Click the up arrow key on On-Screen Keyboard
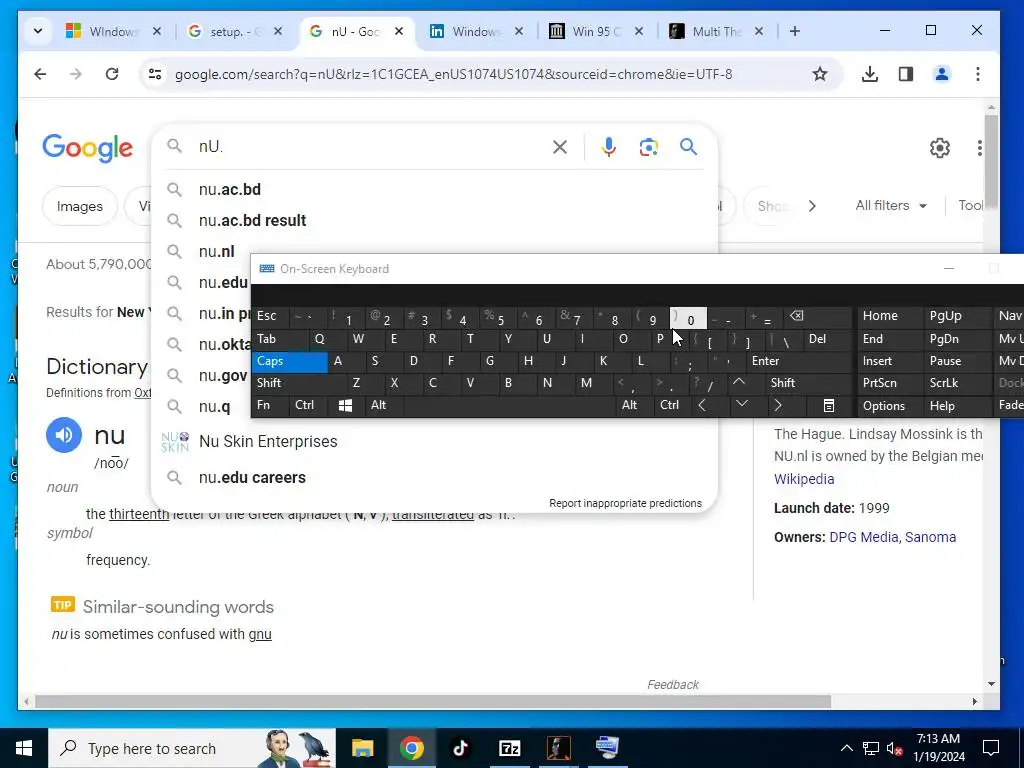1024x768 pixels. coord(739,383)
